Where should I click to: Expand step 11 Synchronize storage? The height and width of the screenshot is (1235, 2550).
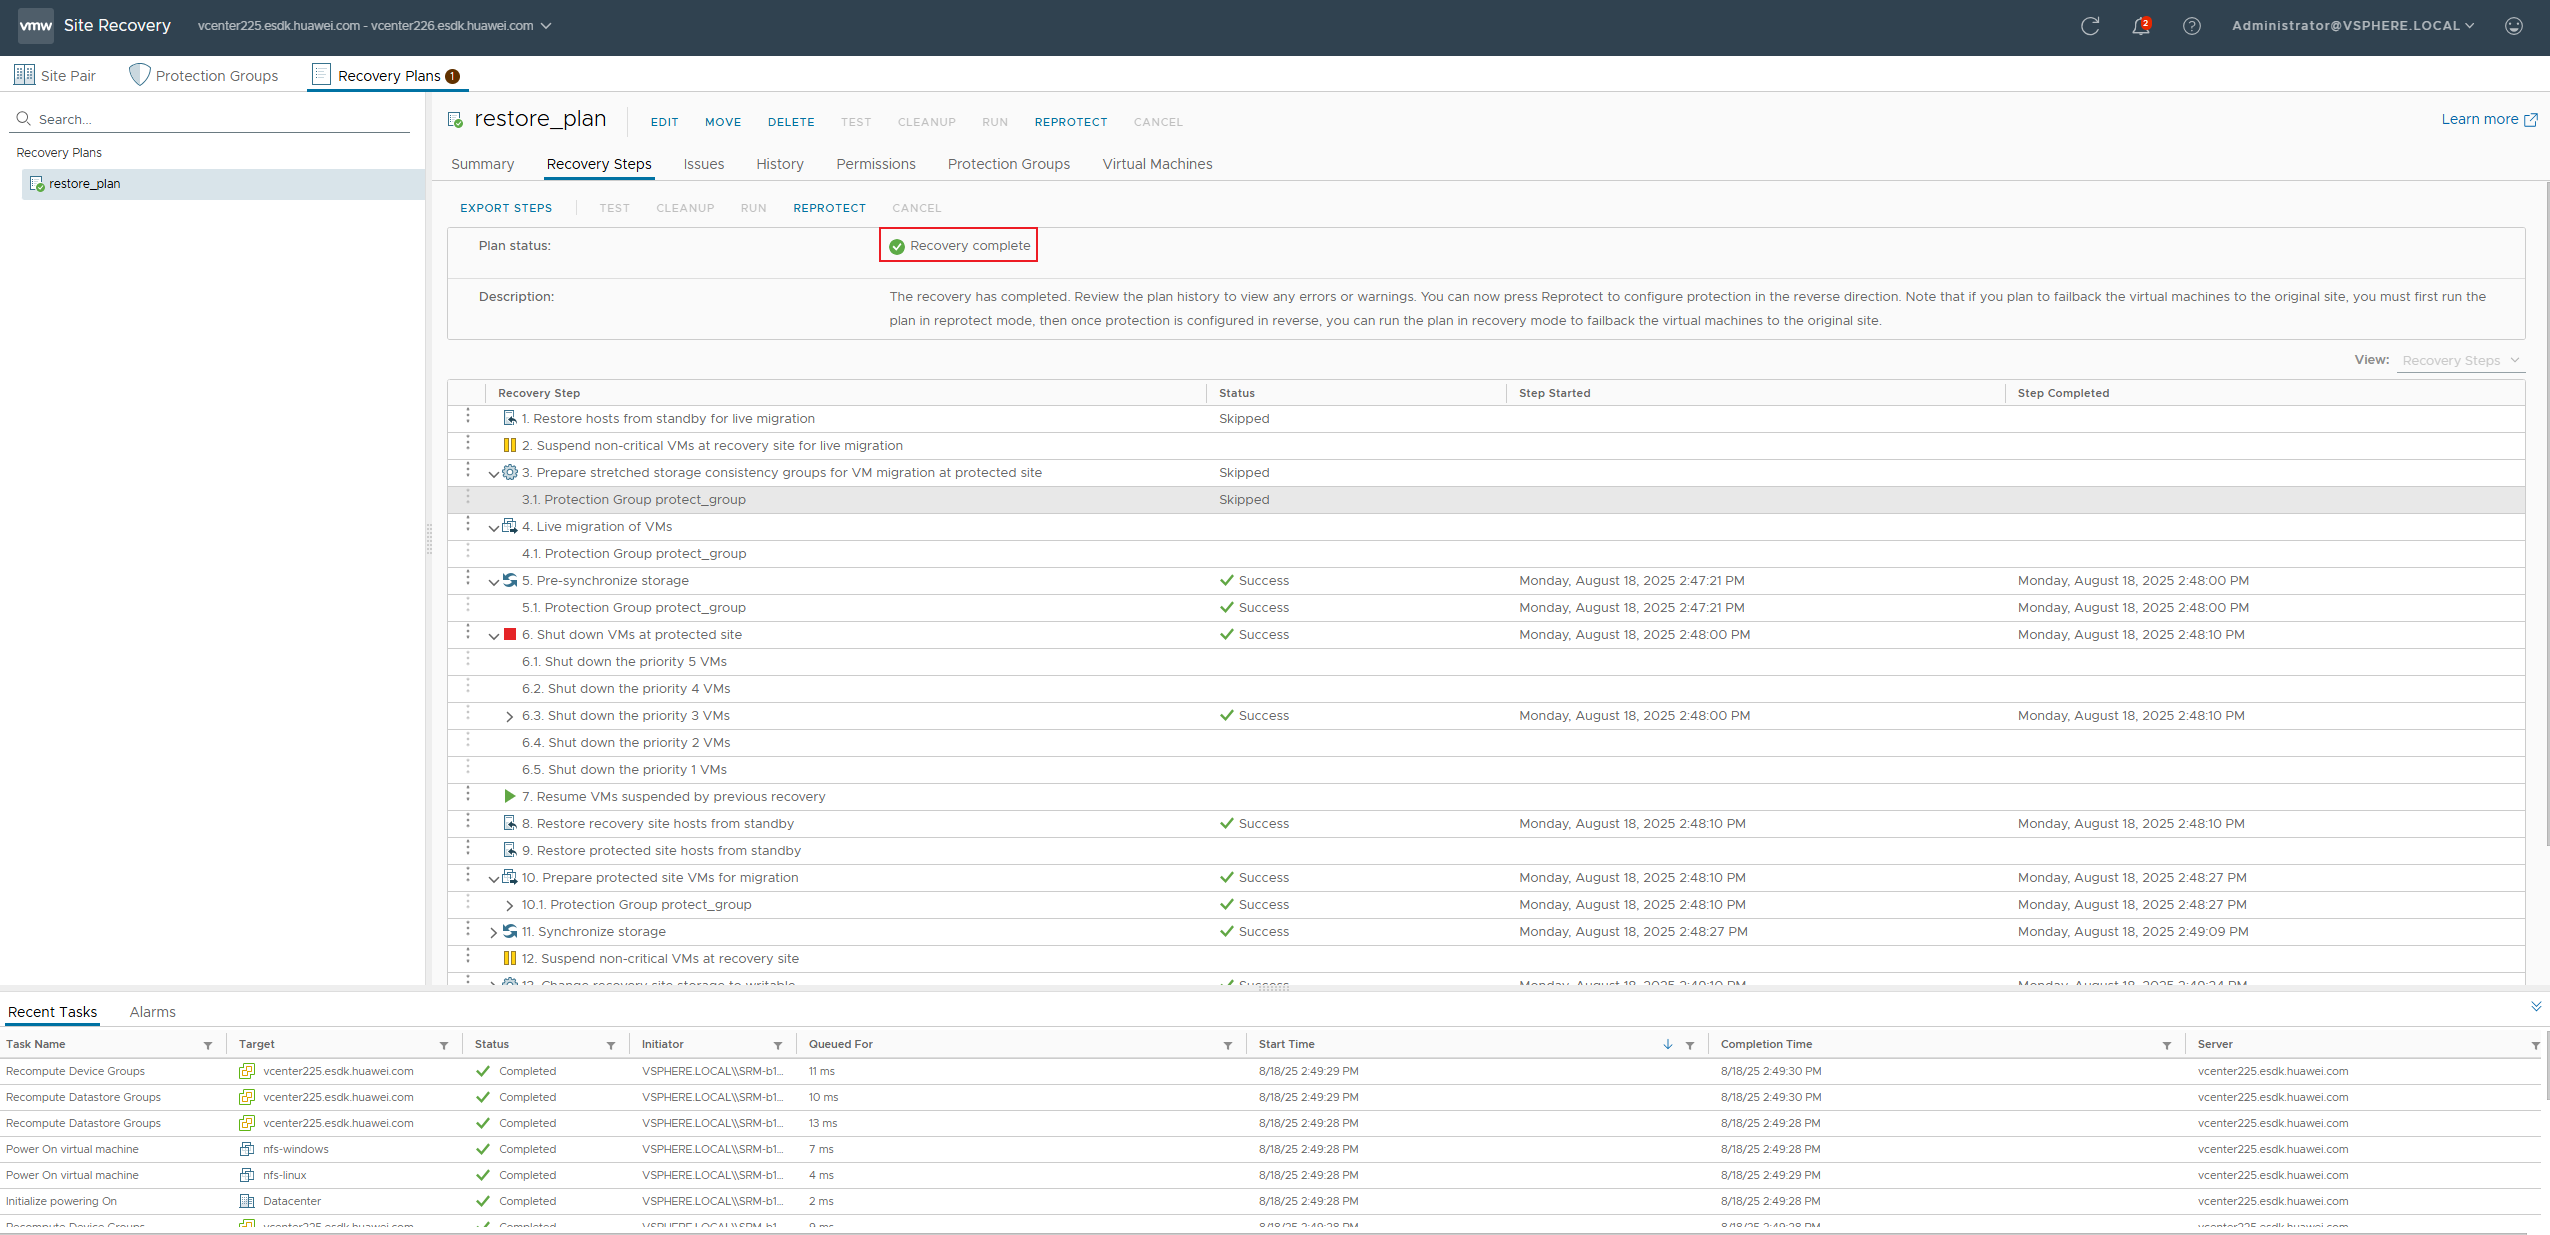493,933
